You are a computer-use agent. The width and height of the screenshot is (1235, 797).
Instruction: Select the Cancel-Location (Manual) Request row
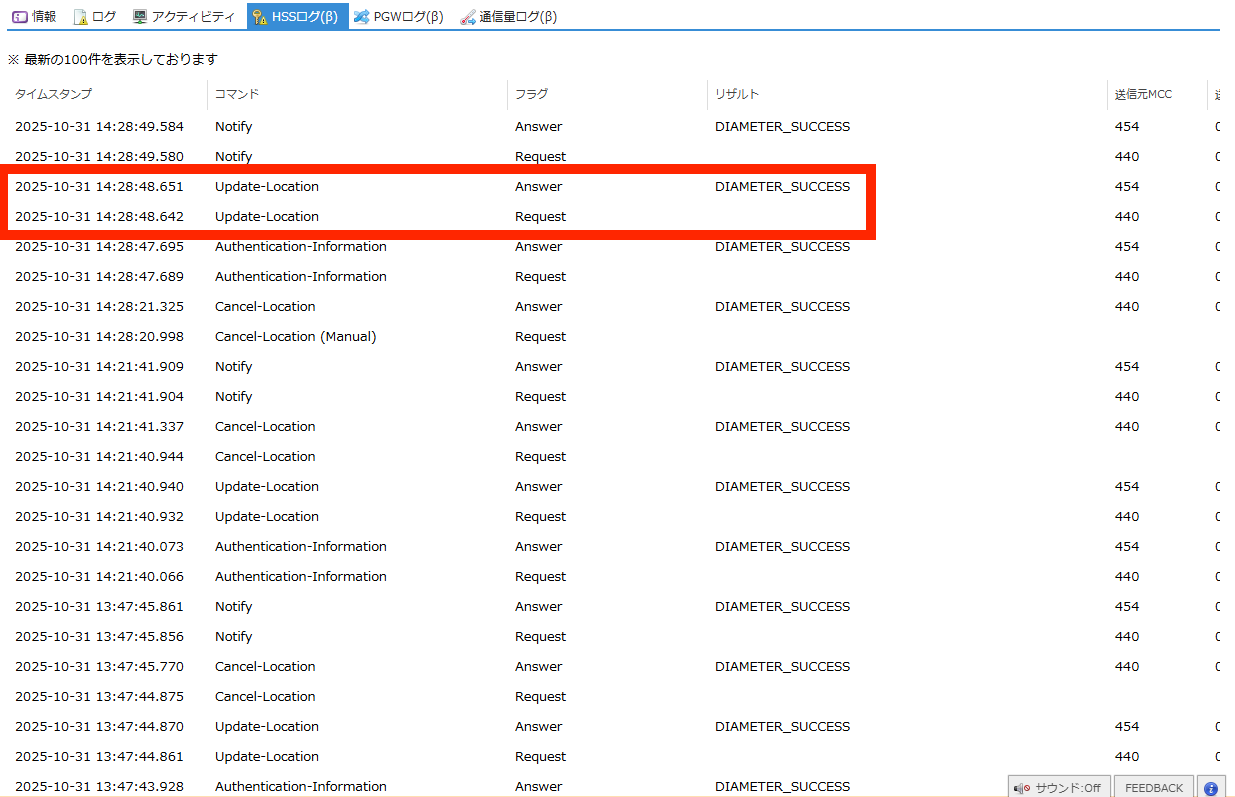pyautogui.click(x=295, y=337)
